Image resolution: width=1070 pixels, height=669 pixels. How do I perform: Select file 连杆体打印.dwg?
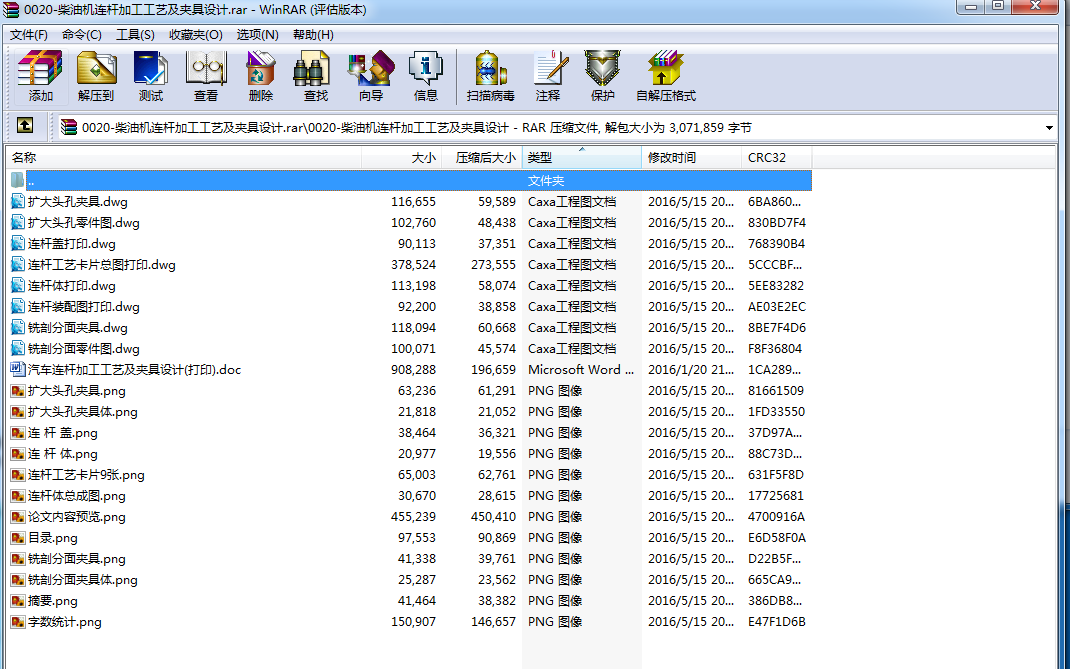tap(72, 286)
